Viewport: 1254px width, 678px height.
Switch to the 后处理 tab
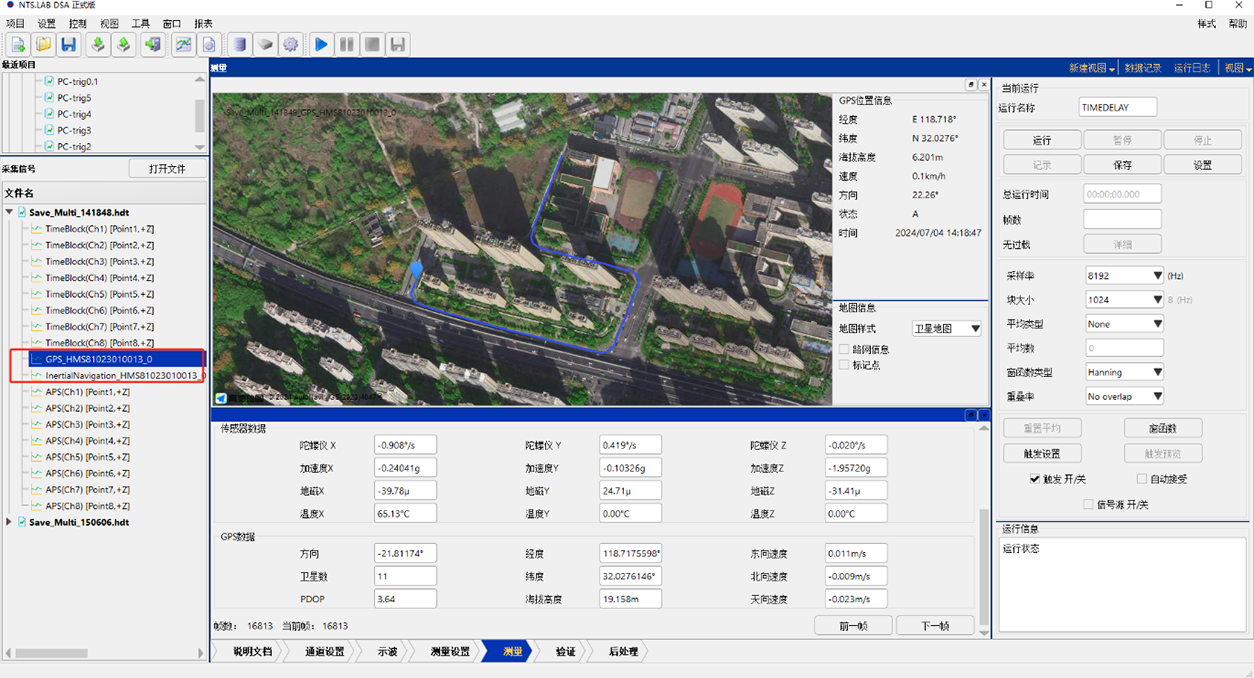click(x=624, y=651)
